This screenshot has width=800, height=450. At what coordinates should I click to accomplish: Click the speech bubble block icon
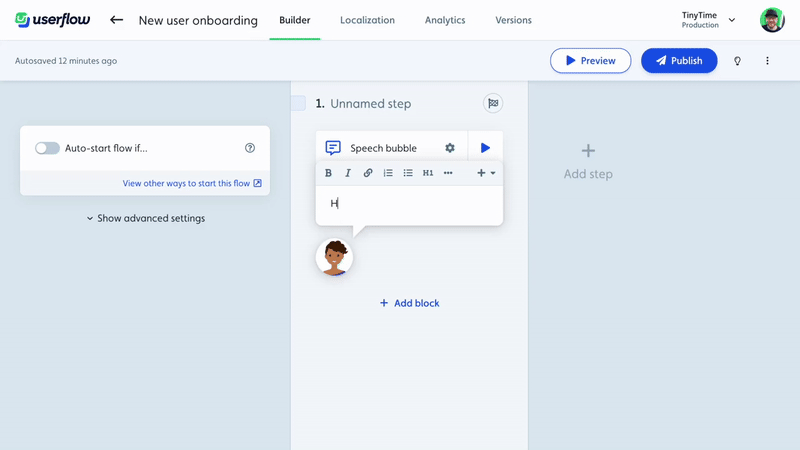(333, 148)
